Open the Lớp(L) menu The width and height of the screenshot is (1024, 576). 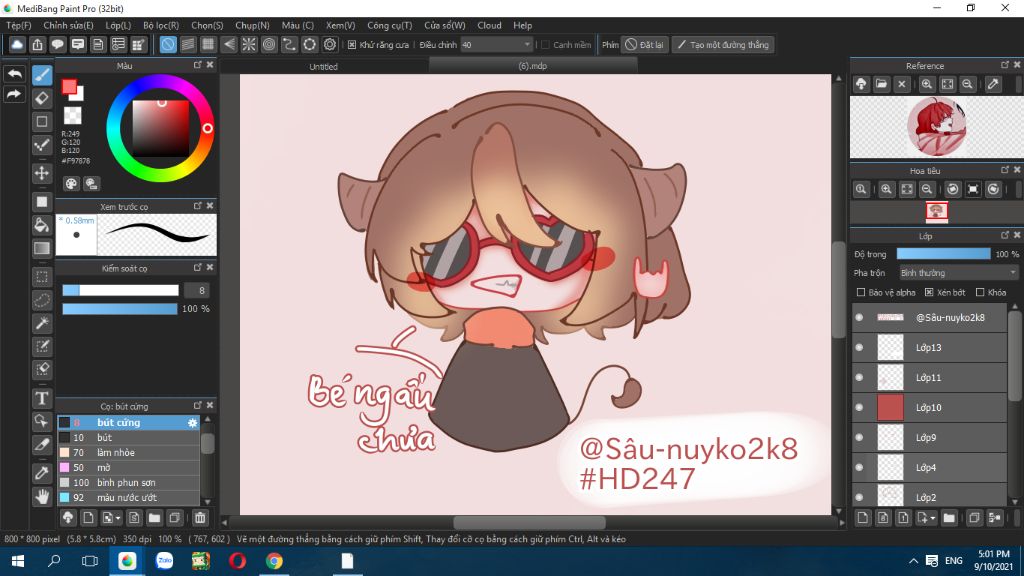point(118,25)
